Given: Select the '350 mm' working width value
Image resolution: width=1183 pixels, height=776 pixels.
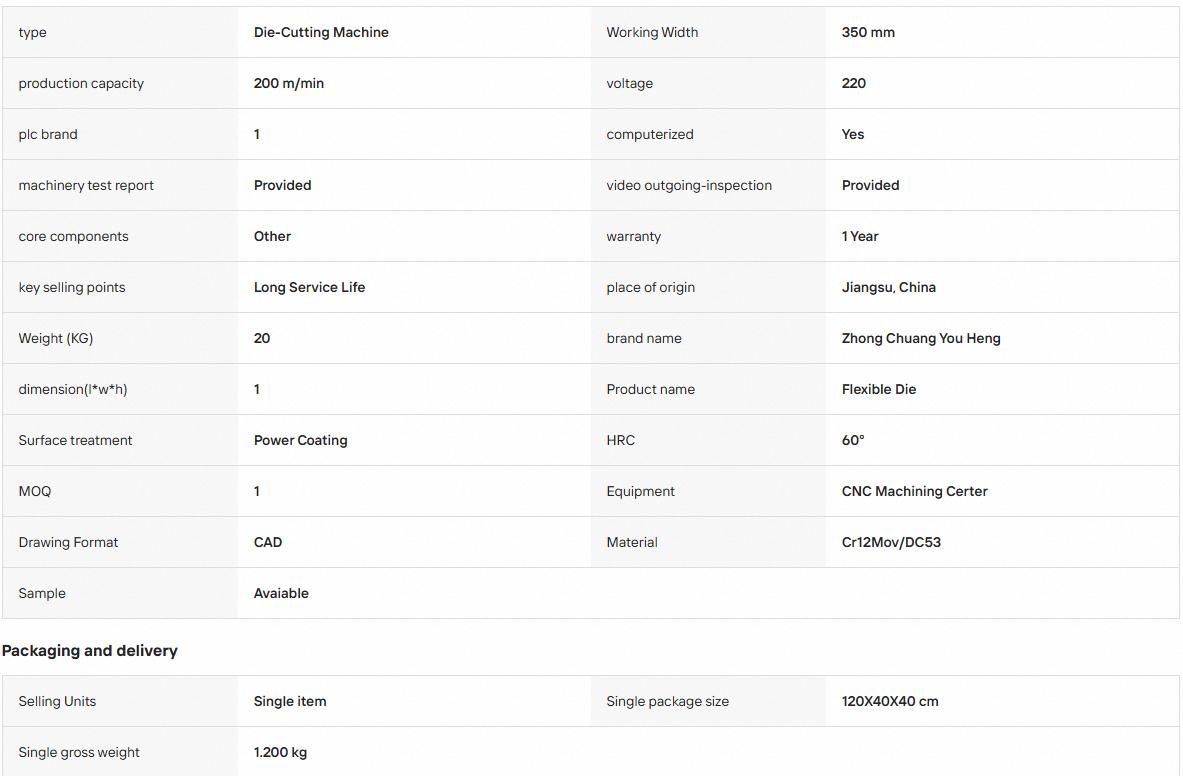Looking at the screenshot, I should (868, 32).
